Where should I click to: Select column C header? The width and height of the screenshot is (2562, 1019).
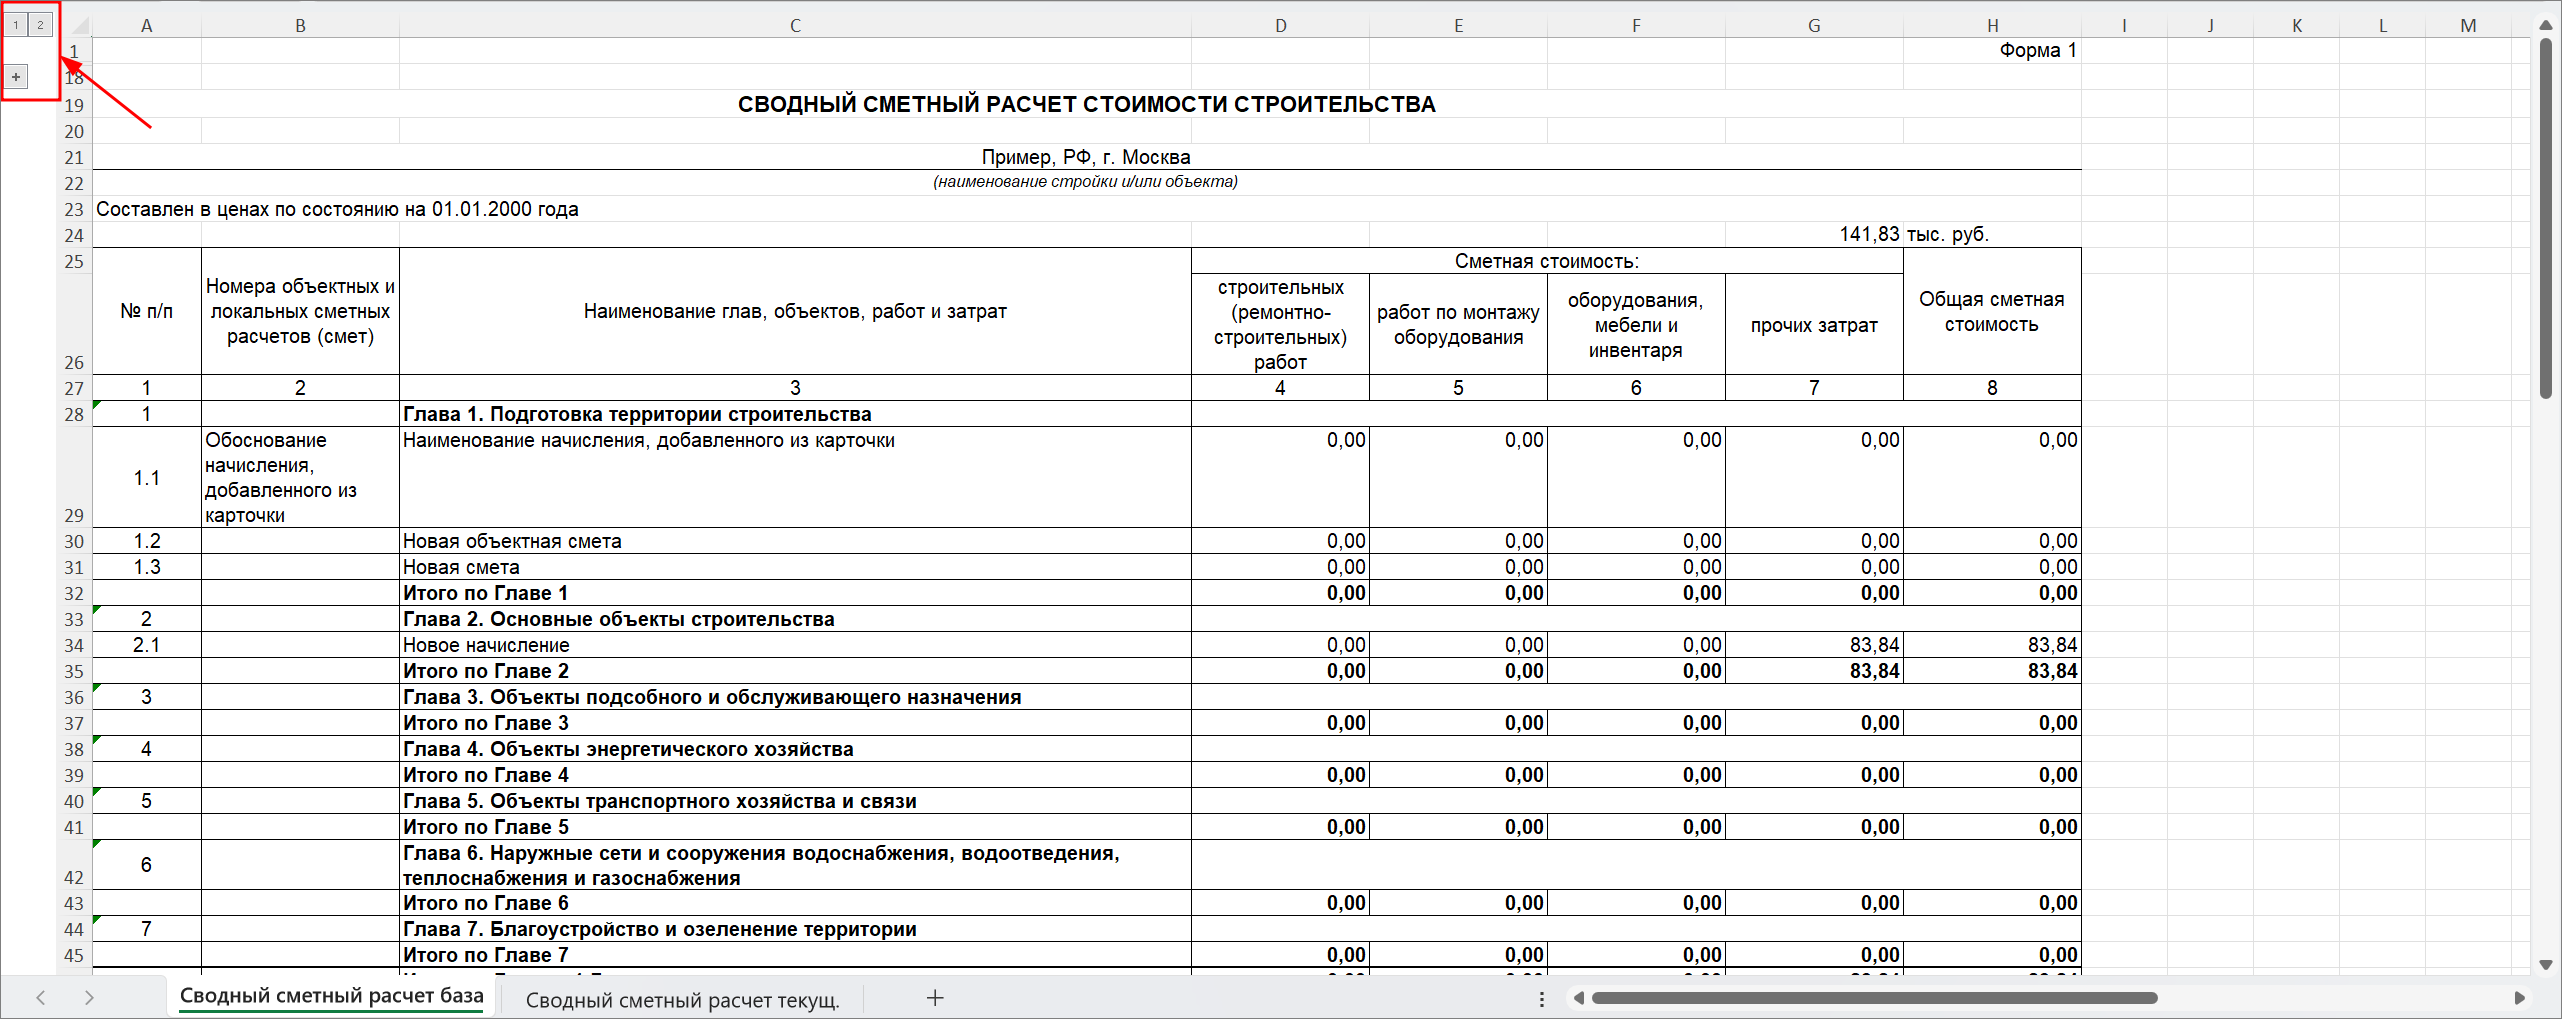(x=795, y=25)
